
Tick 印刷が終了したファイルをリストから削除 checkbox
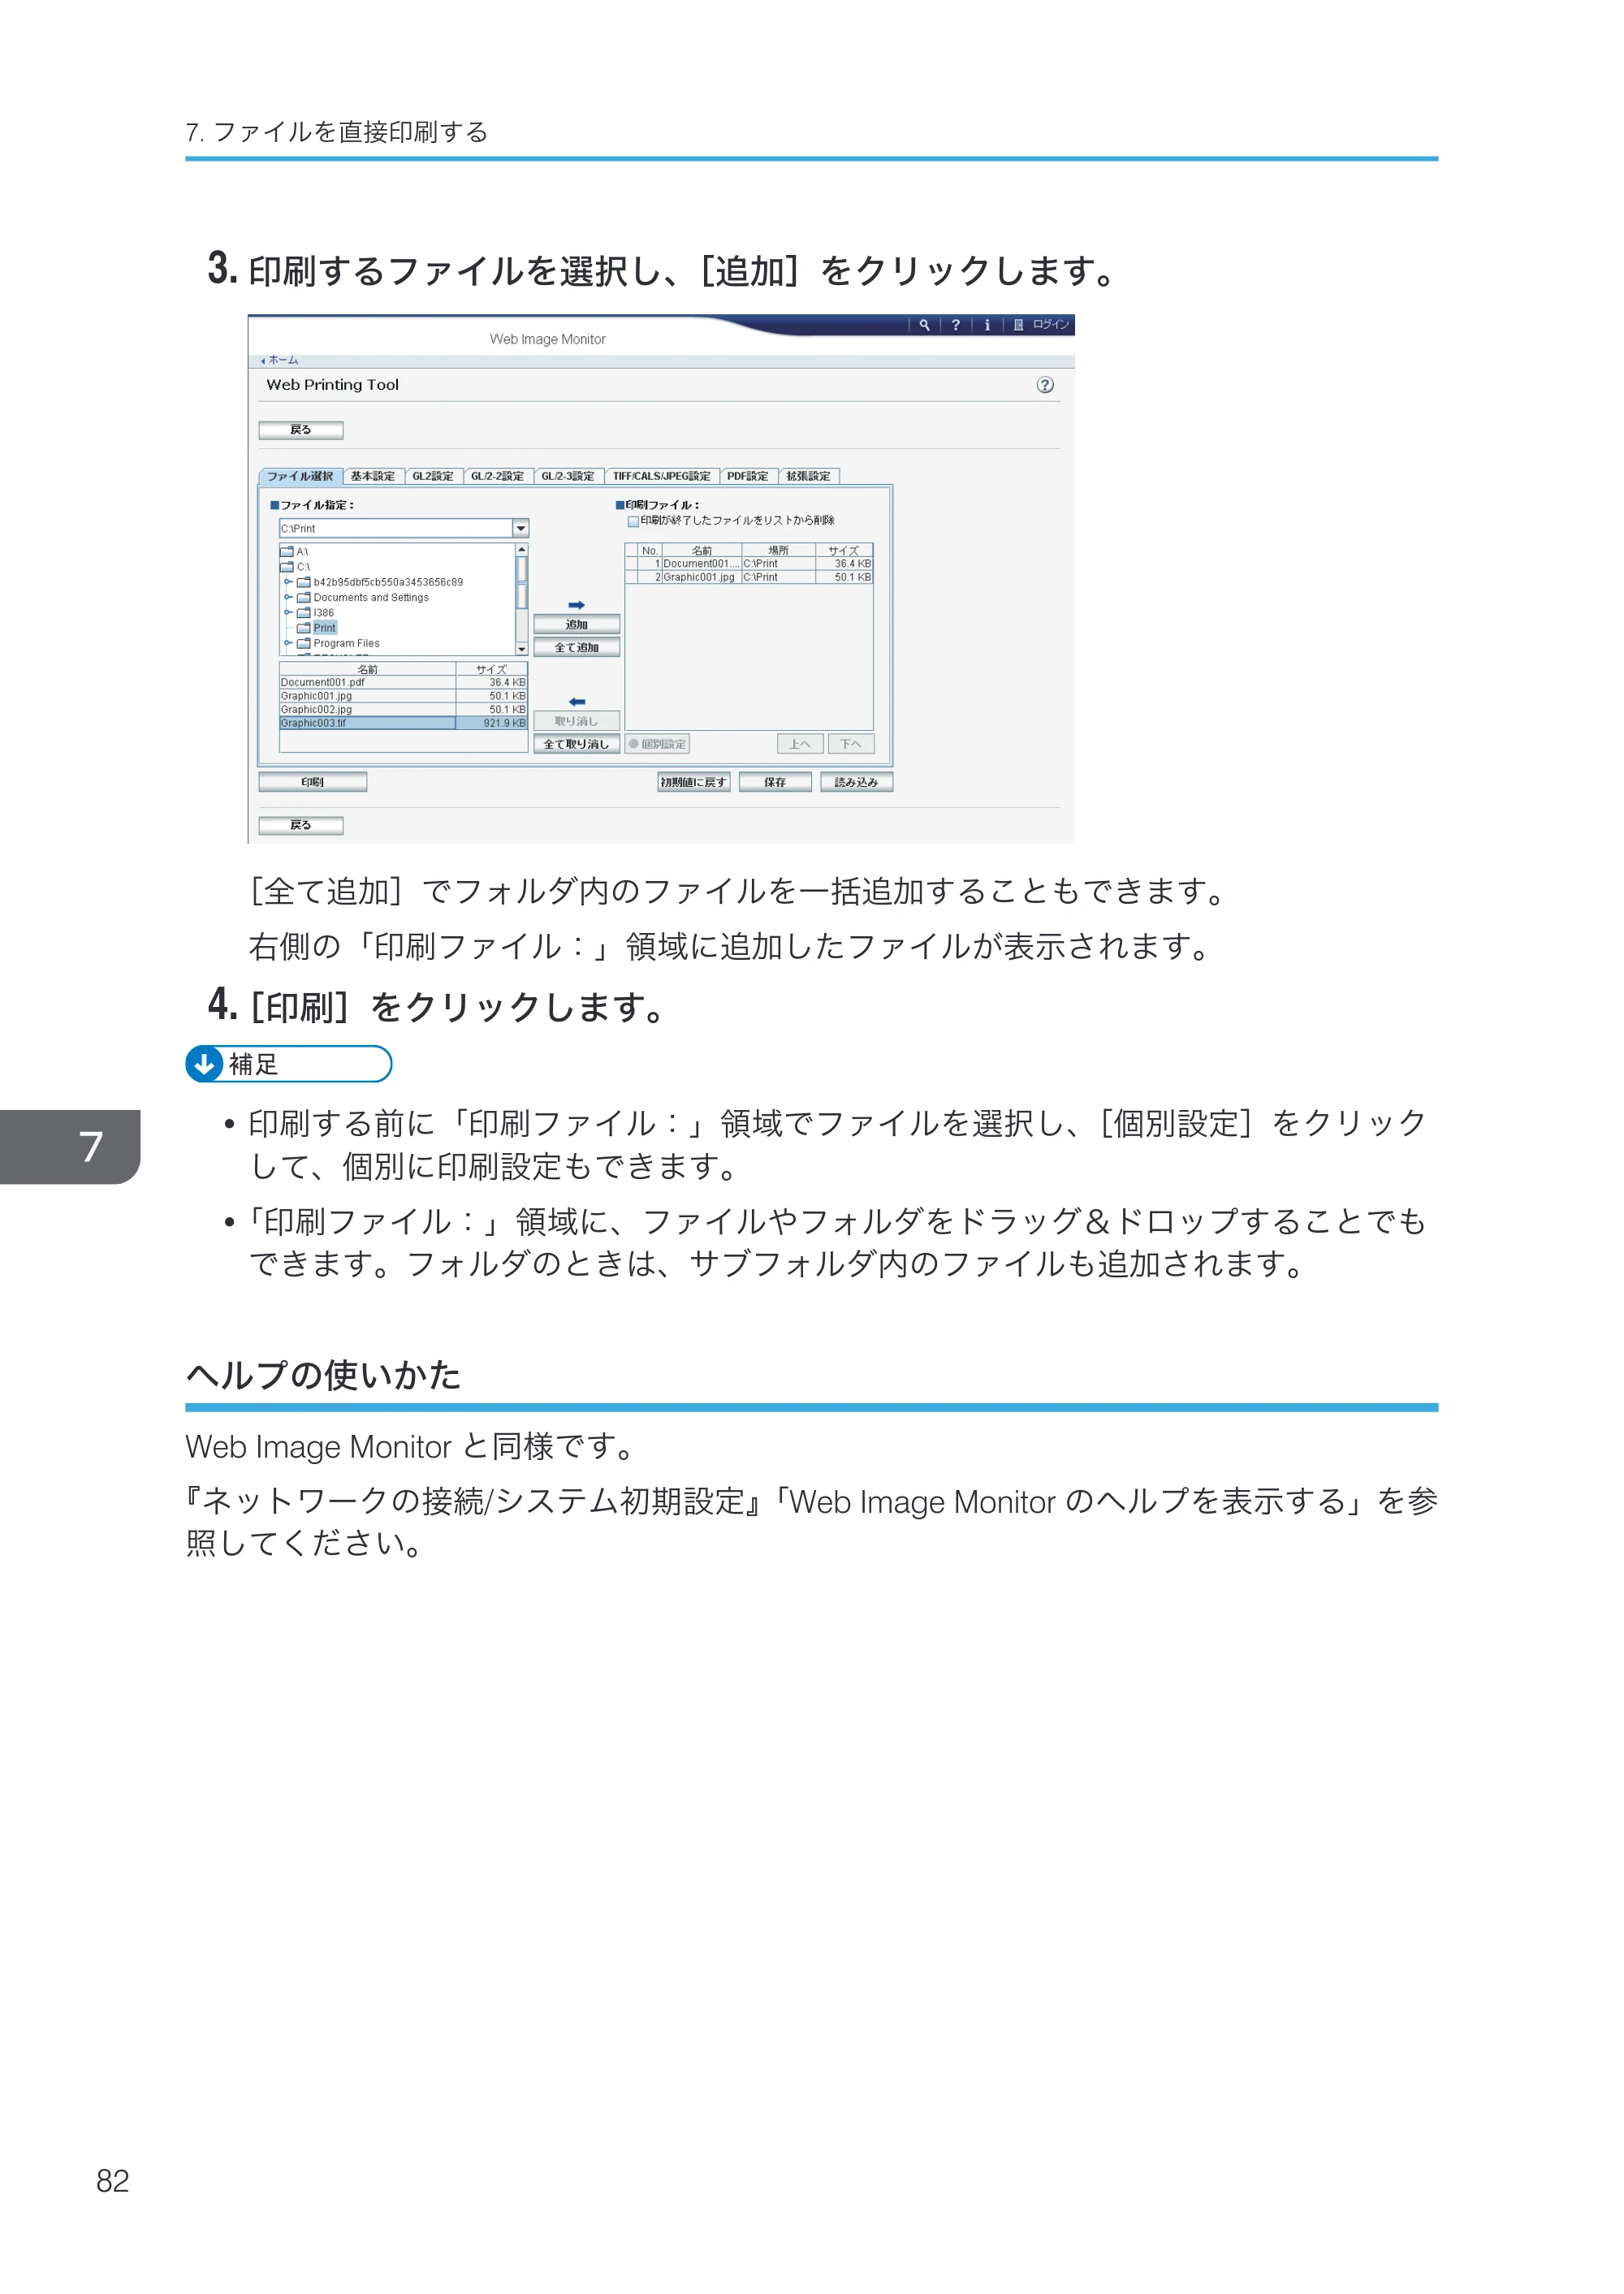point(633,521)
